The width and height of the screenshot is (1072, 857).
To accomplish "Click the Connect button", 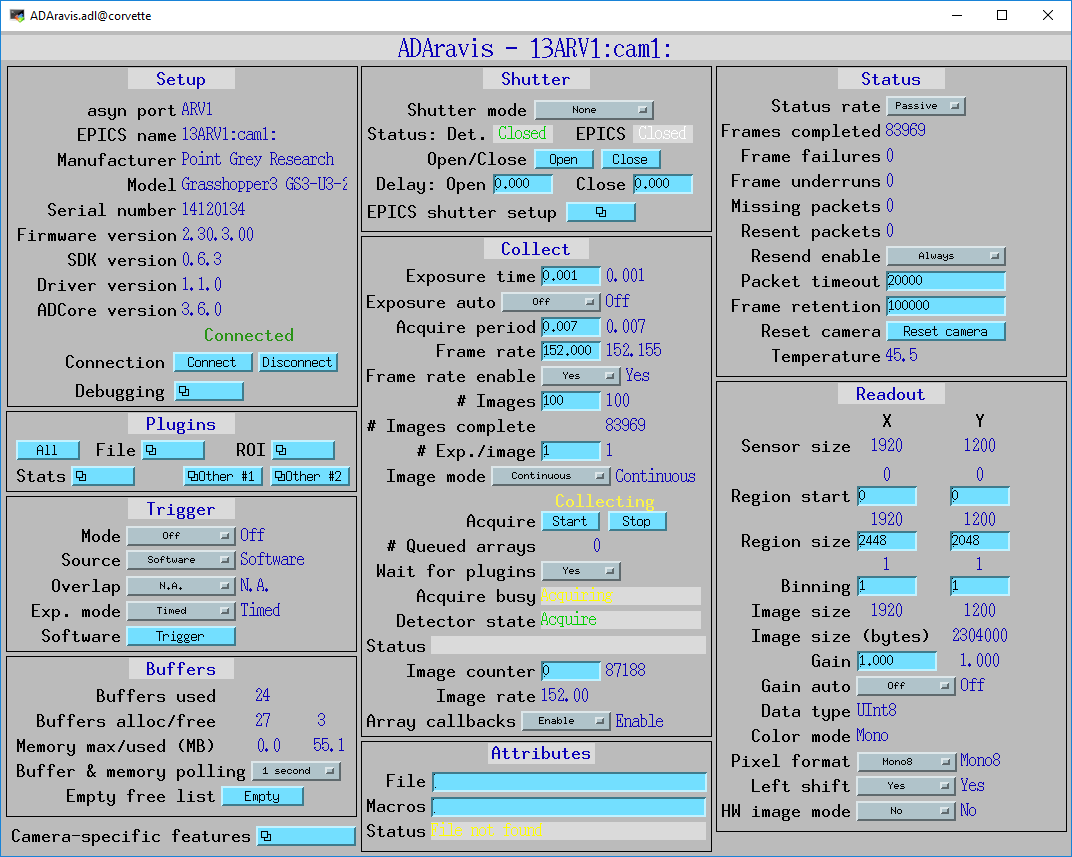I will 212,362.
